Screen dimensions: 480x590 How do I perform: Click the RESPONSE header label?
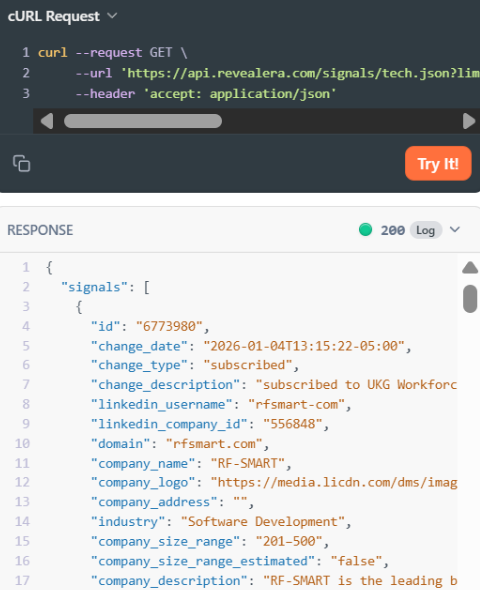point(40,230)
